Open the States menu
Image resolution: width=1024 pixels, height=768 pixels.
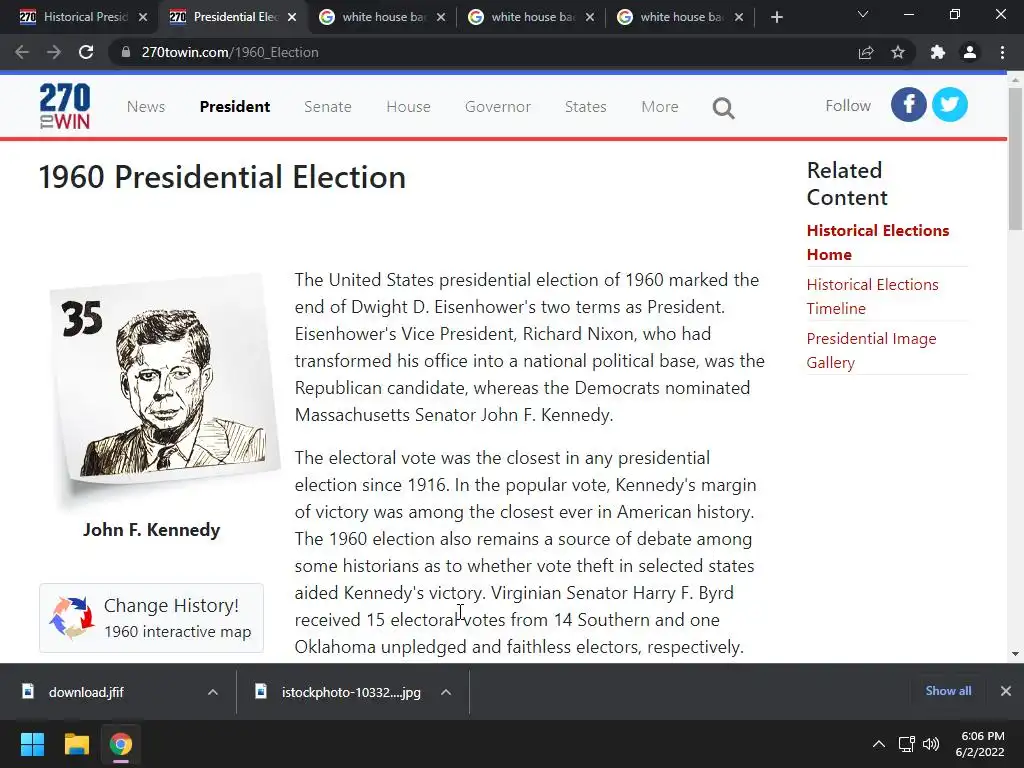click(x=586, y=106)
